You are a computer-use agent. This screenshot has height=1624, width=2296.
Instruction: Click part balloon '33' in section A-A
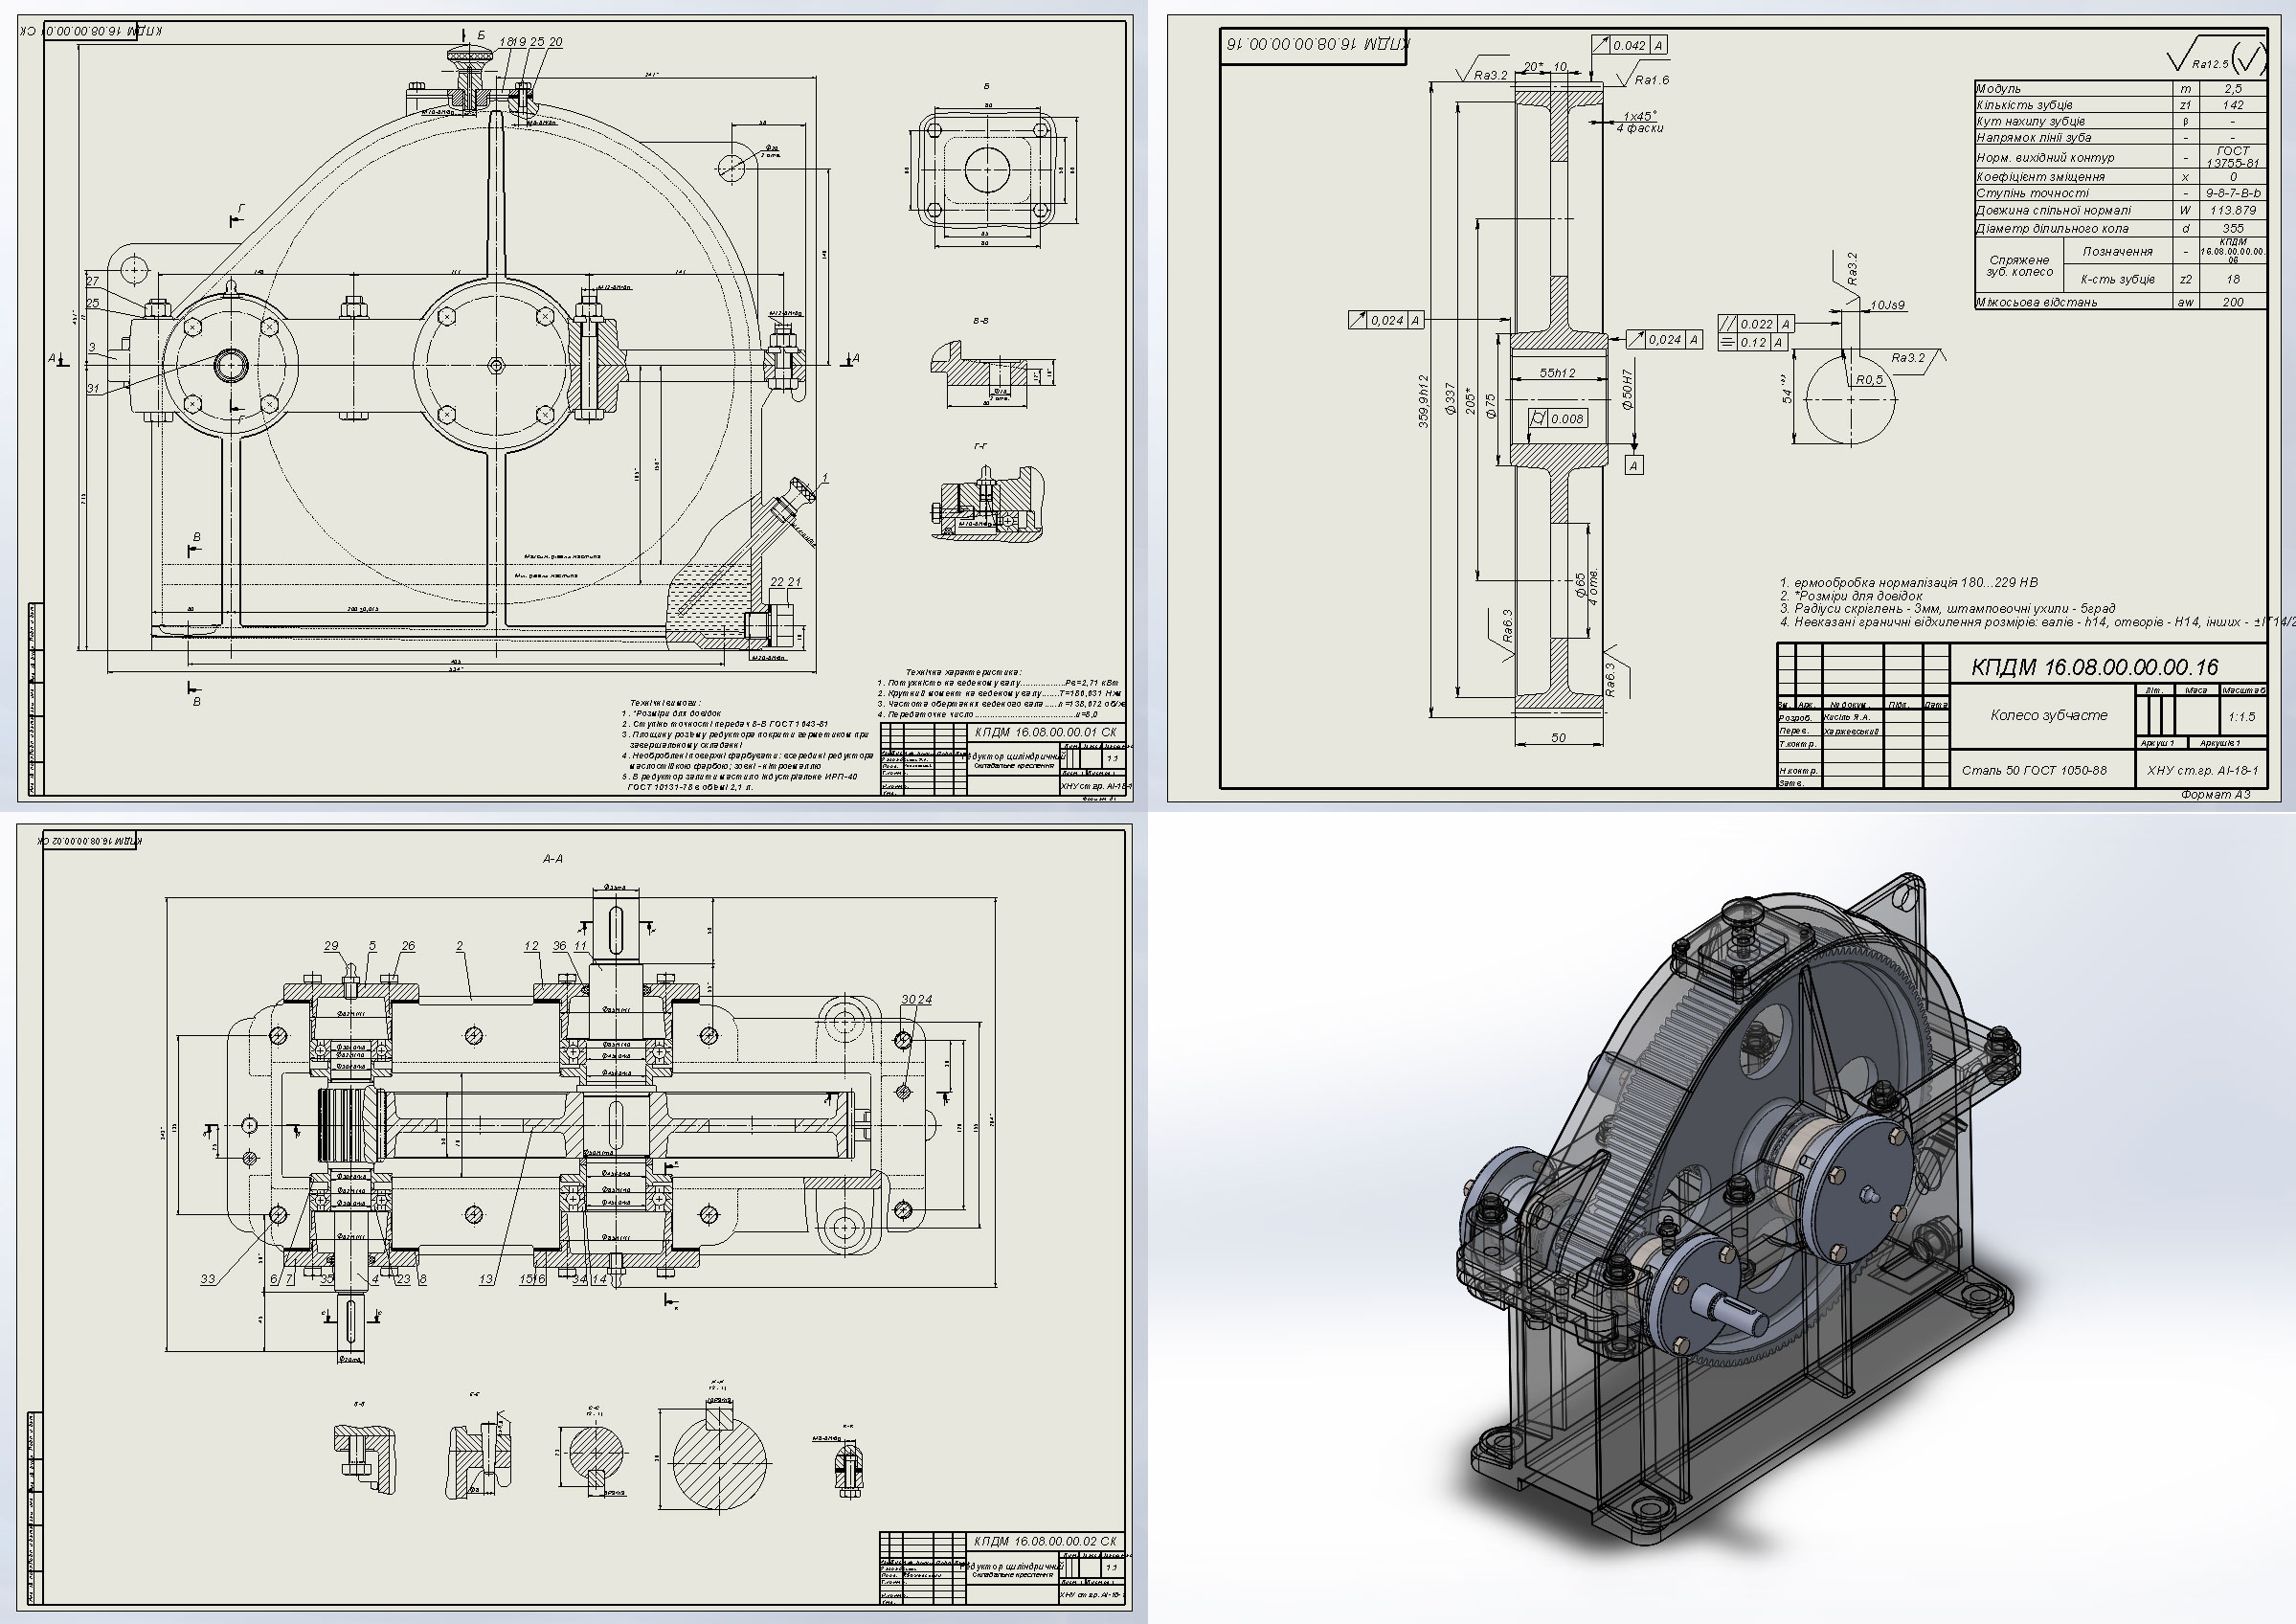click(x=208, y=1279)
